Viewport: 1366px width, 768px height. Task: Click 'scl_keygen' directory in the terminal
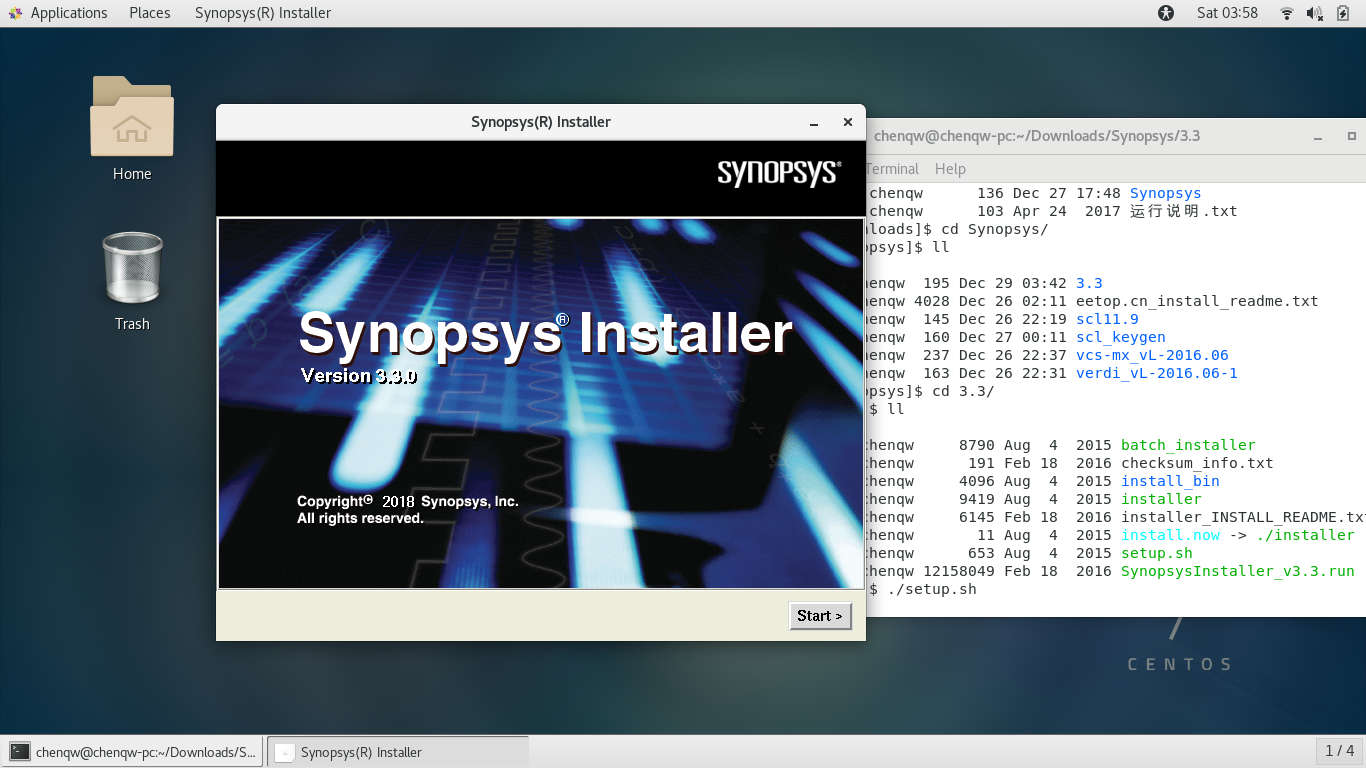click(x=1121, y=337)
